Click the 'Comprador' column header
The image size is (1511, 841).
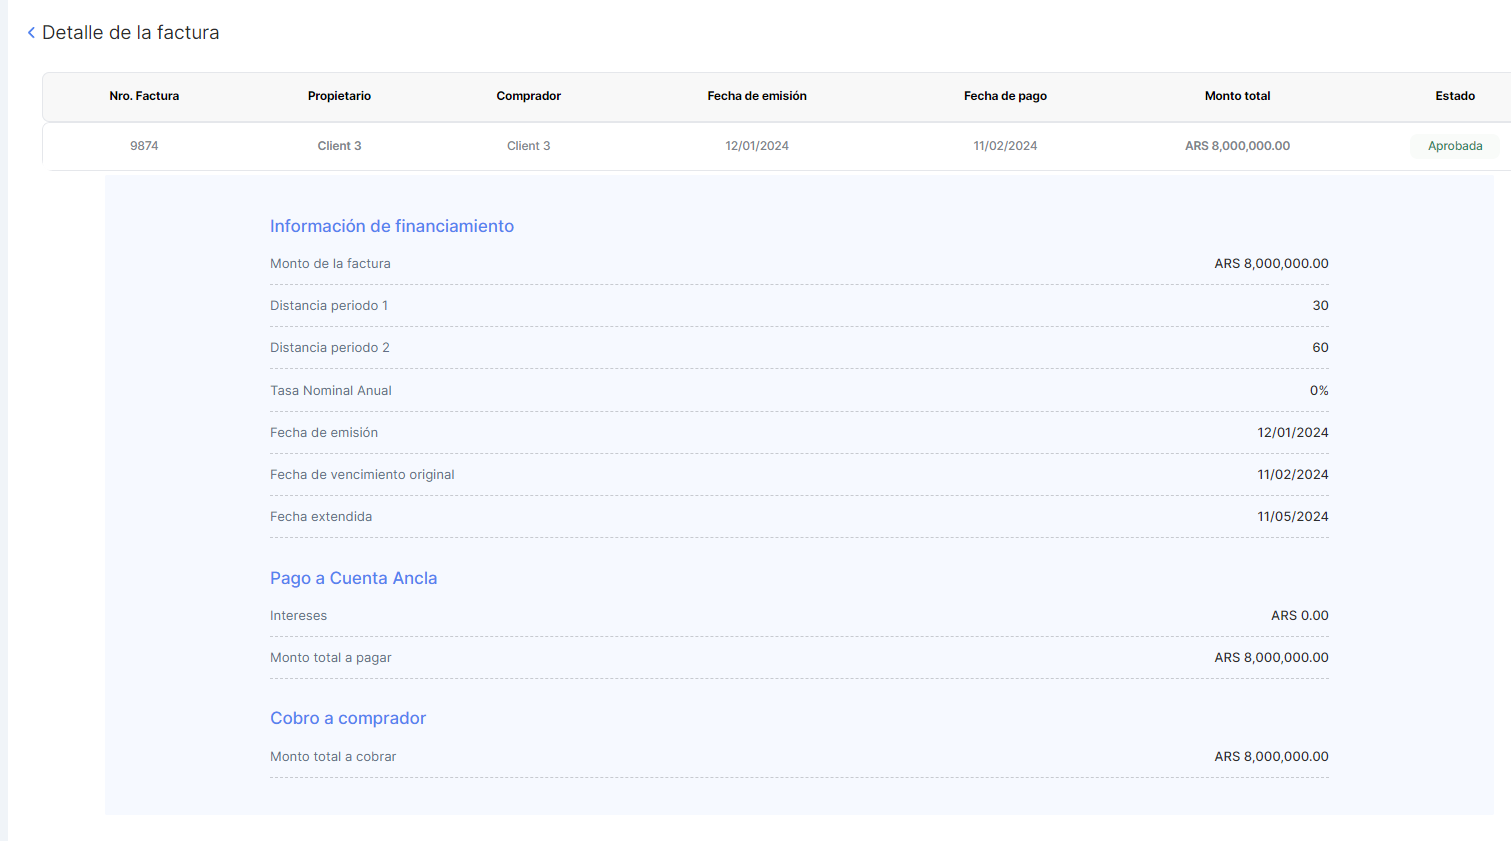pos(528,96)
